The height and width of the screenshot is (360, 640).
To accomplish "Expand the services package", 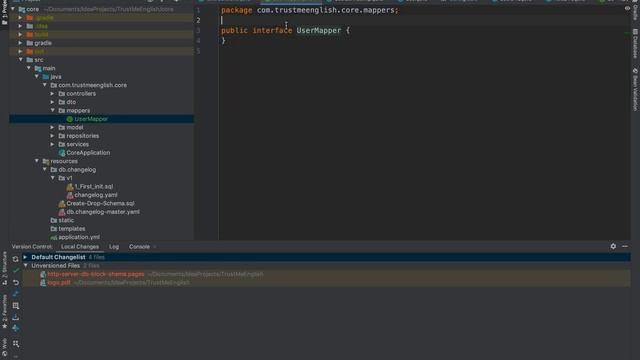I will [x=53, y=144].
